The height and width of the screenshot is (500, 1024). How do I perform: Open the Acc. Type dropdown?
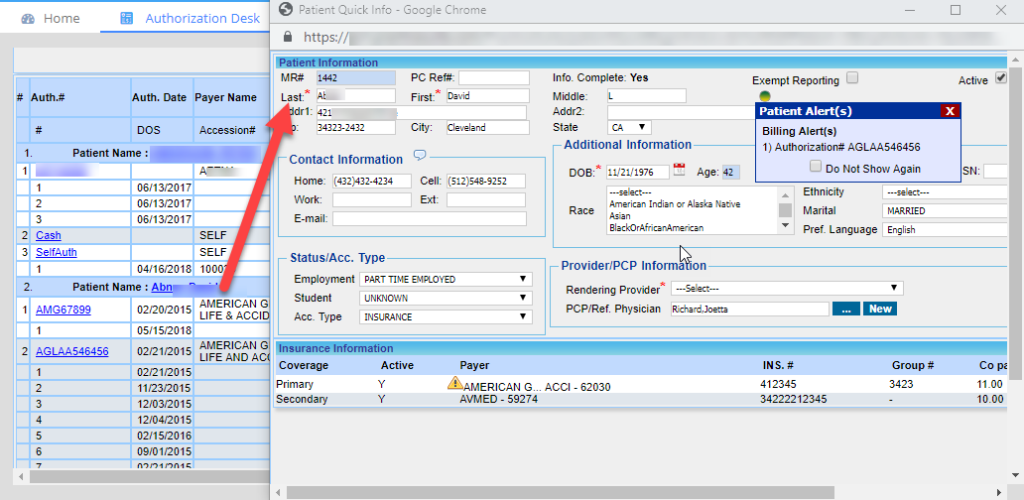pos(445,317)
